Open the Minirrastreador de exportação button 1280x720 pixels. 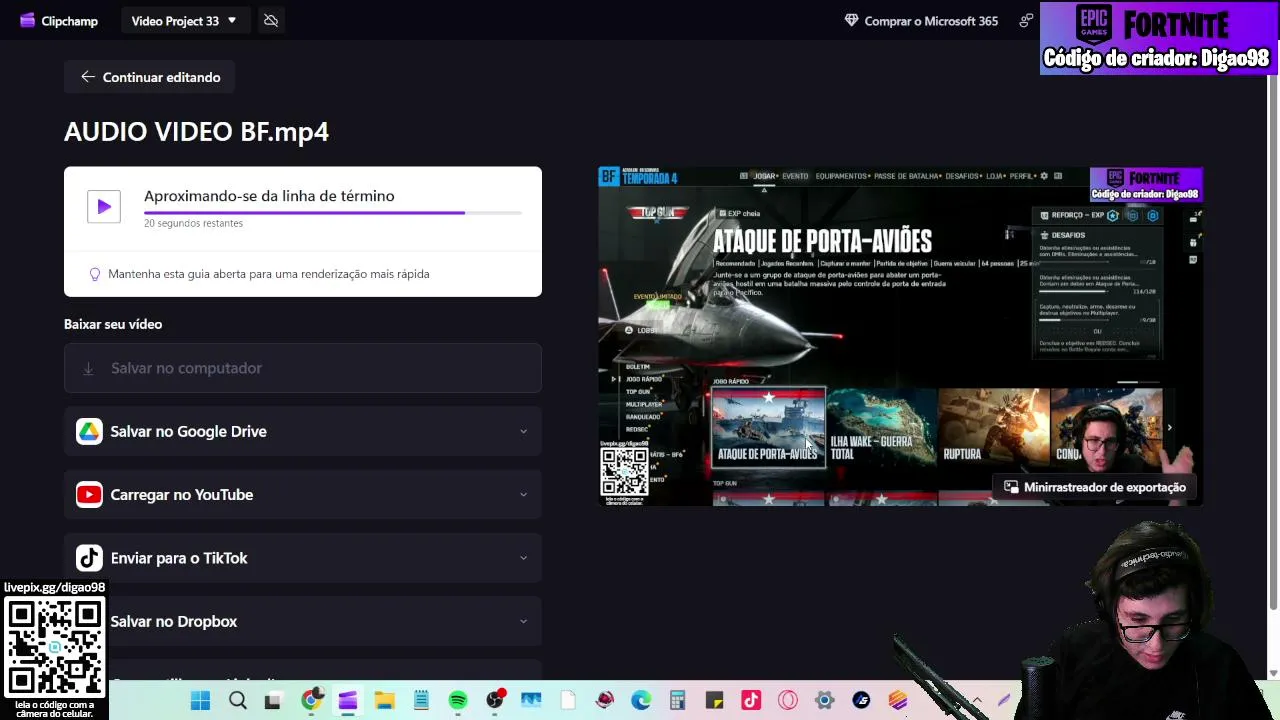1095,487
